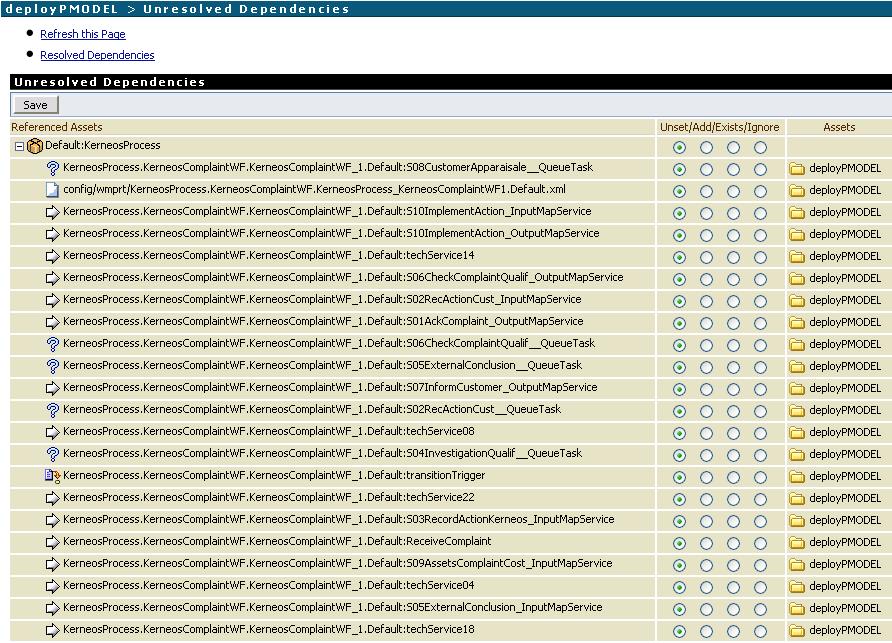The height and width of the screenshot is (643, 892).
Task: Select the Exists radio button for S08CustomerApparaisale__QueueTask
Action: point(733,169)
